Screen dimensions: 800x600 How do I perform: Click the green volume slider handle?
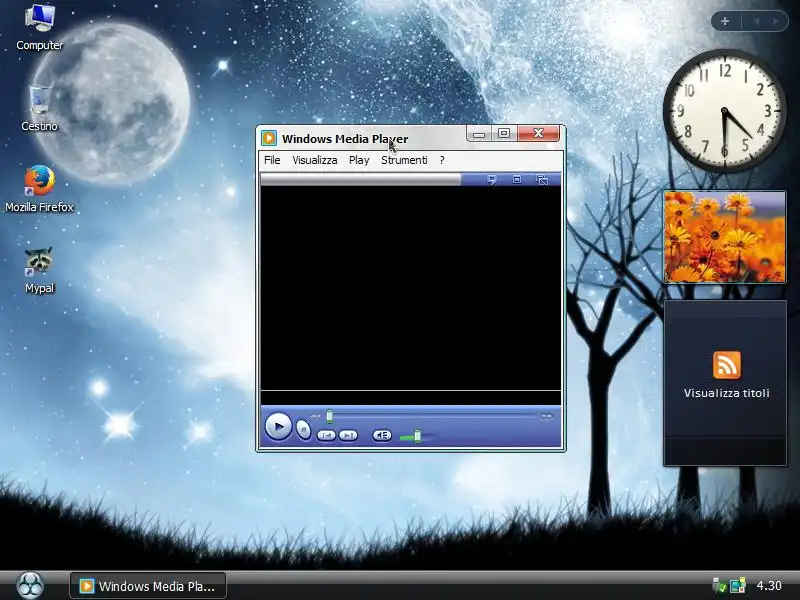(417, 435)
